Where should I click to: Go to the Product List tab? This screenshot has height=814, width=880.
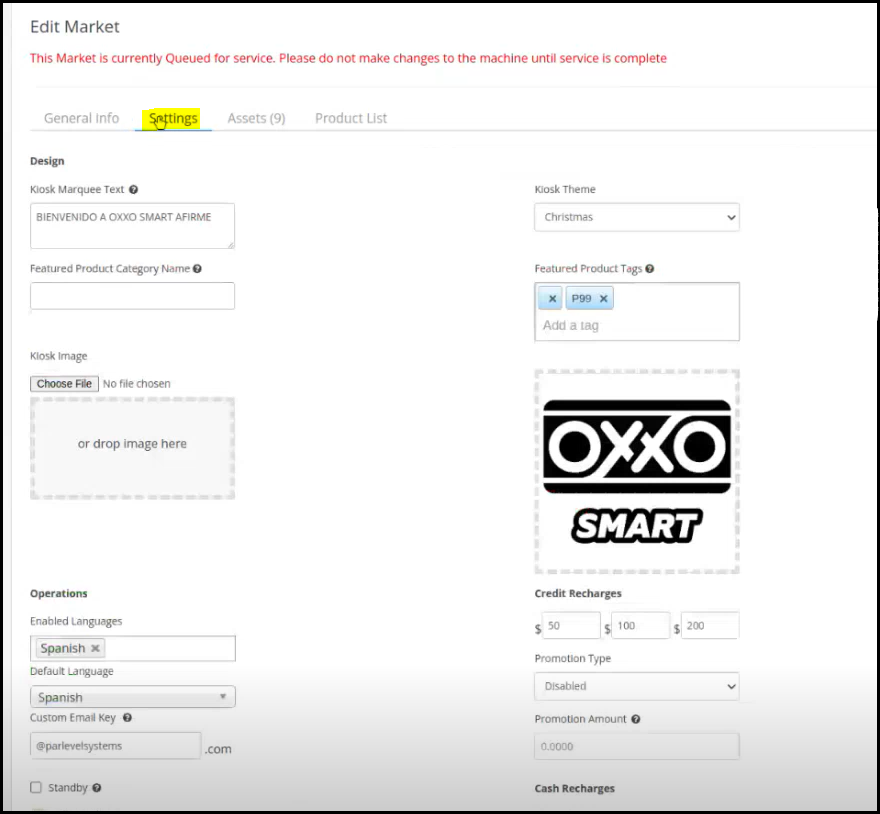pos(351,118)
